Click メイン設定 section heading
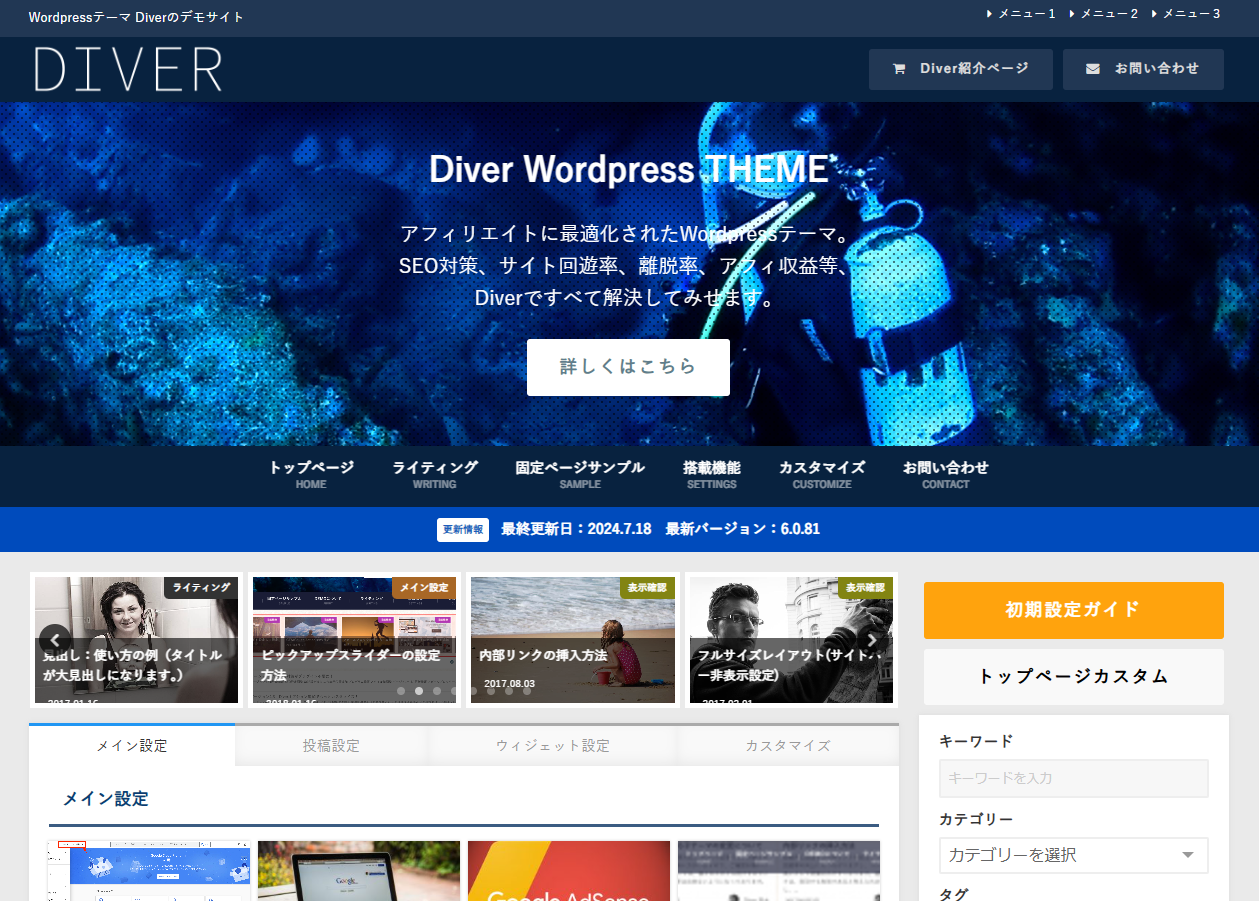 (x=106, y=799)
